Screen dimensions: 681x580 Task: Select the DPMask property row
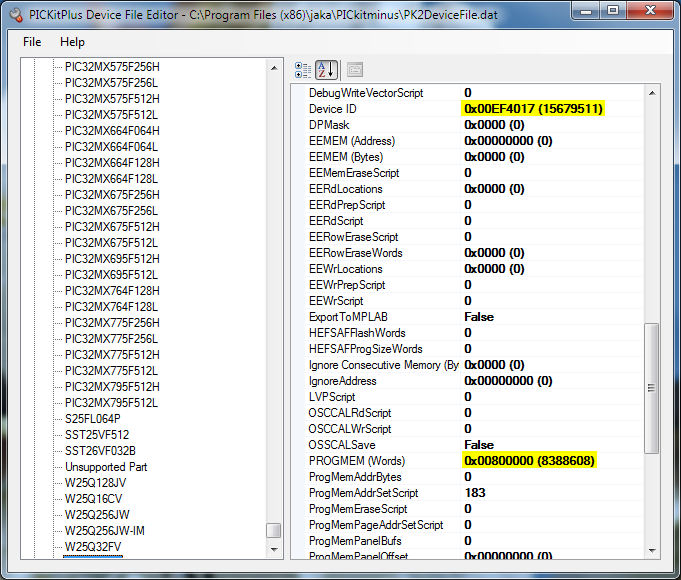click(475, 125)
